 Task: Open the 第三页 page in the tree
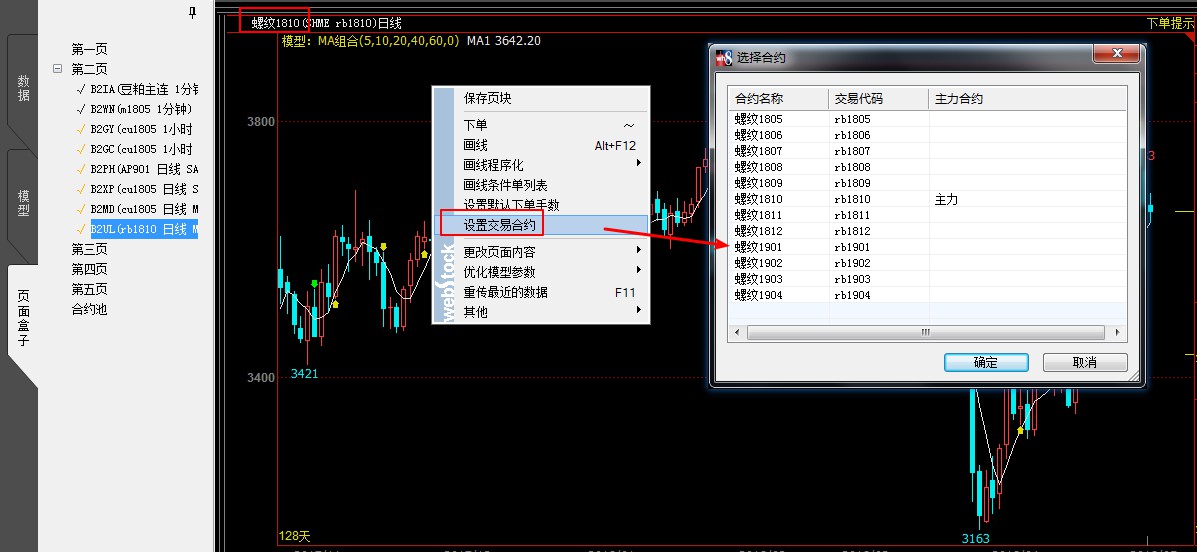(89, 249)
